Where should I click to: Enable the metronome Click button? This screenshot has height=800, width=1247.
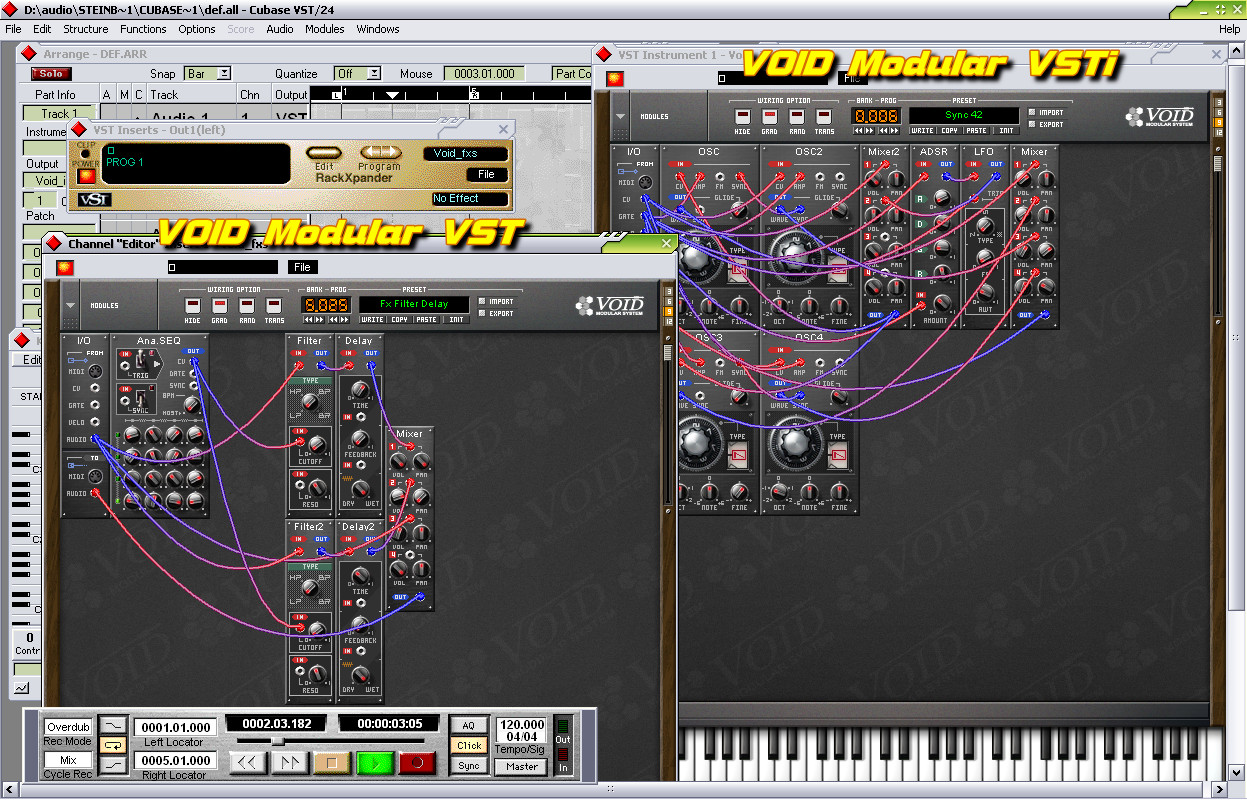[469, 745]
